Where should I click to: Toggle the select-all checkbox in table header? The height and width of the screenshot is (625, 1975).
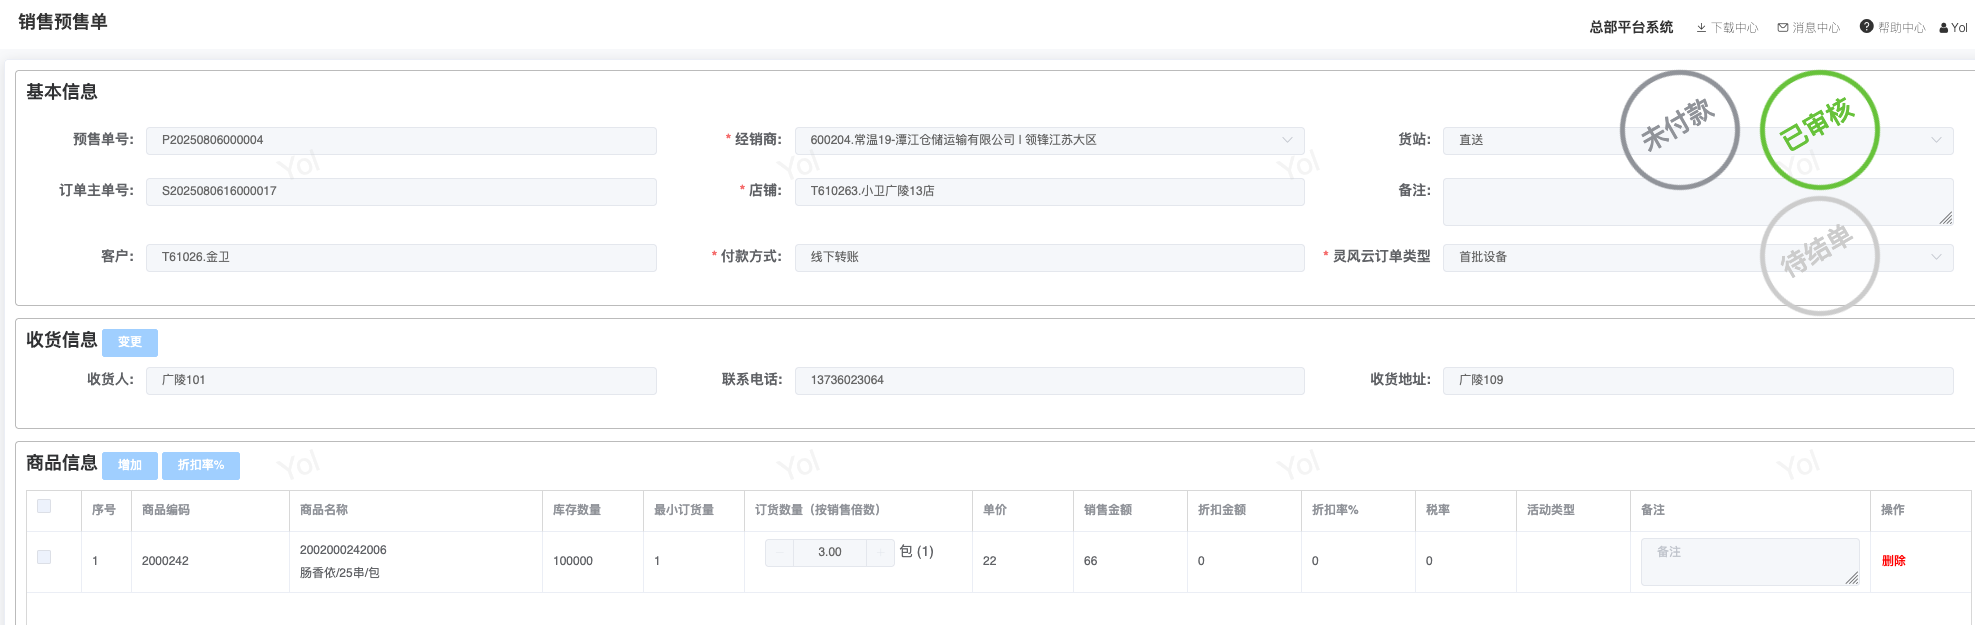click(44, 506)
